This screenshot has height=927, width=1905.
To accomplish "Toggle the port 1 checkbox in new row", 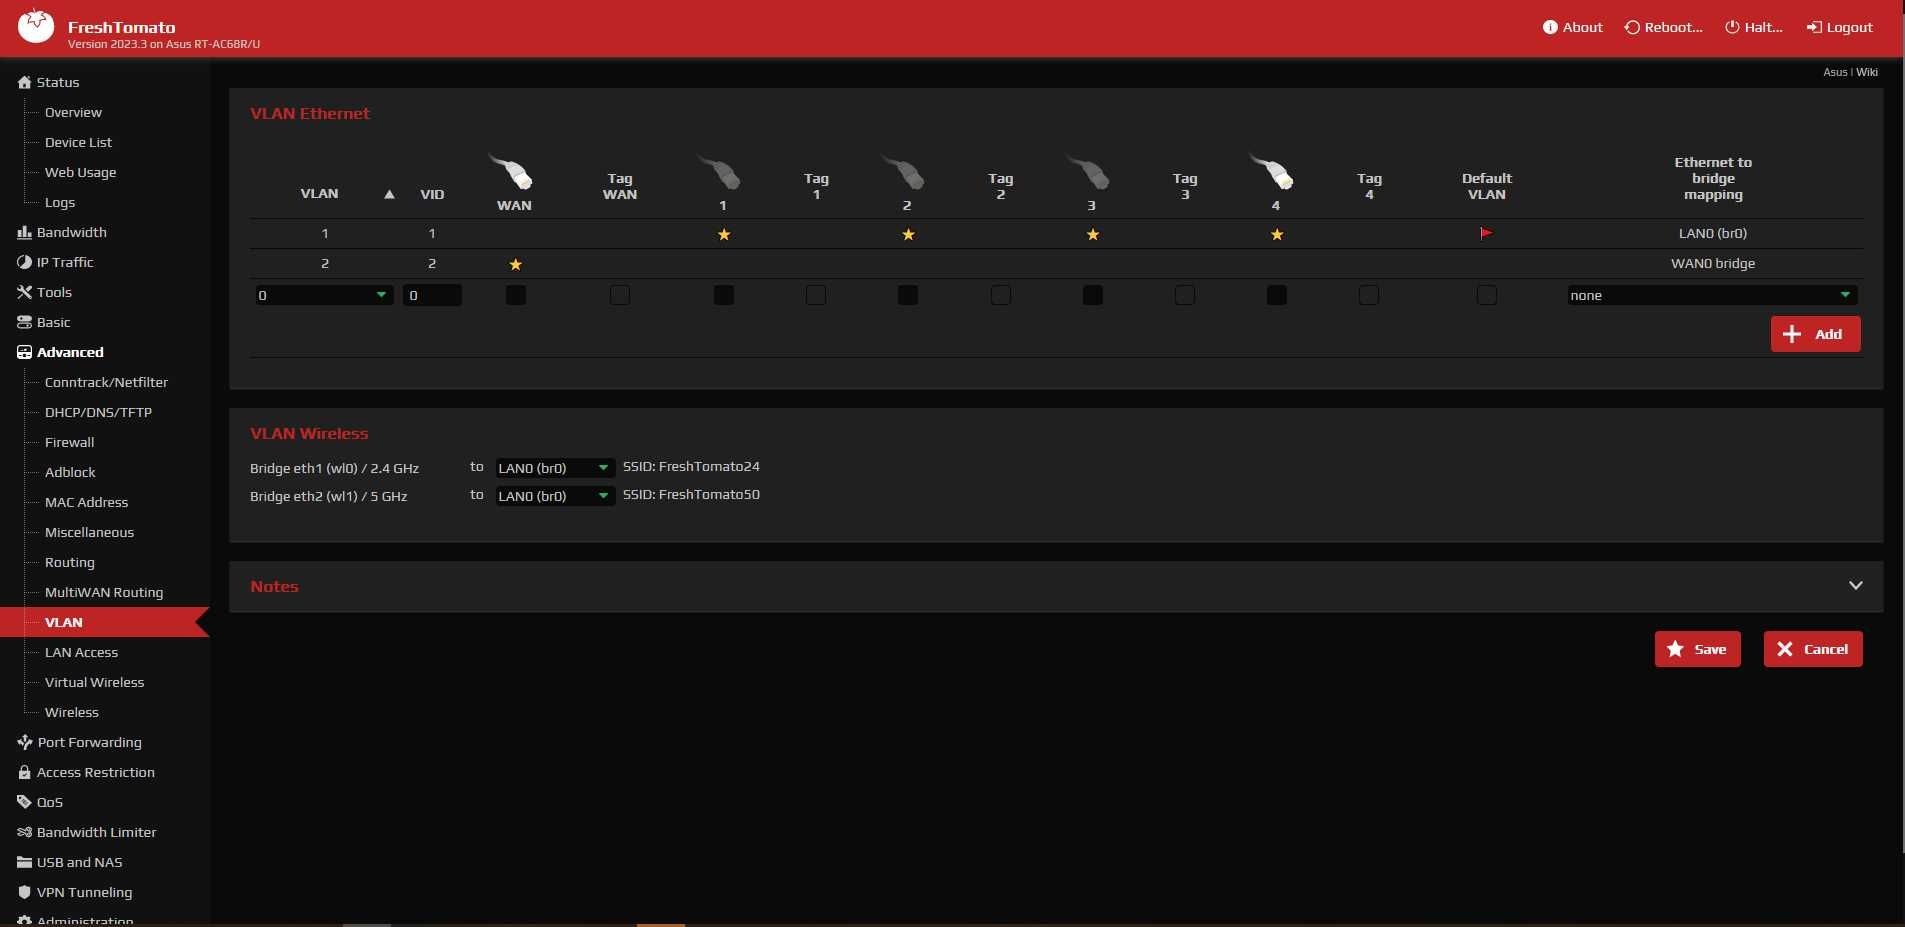I will click(724, 295).
